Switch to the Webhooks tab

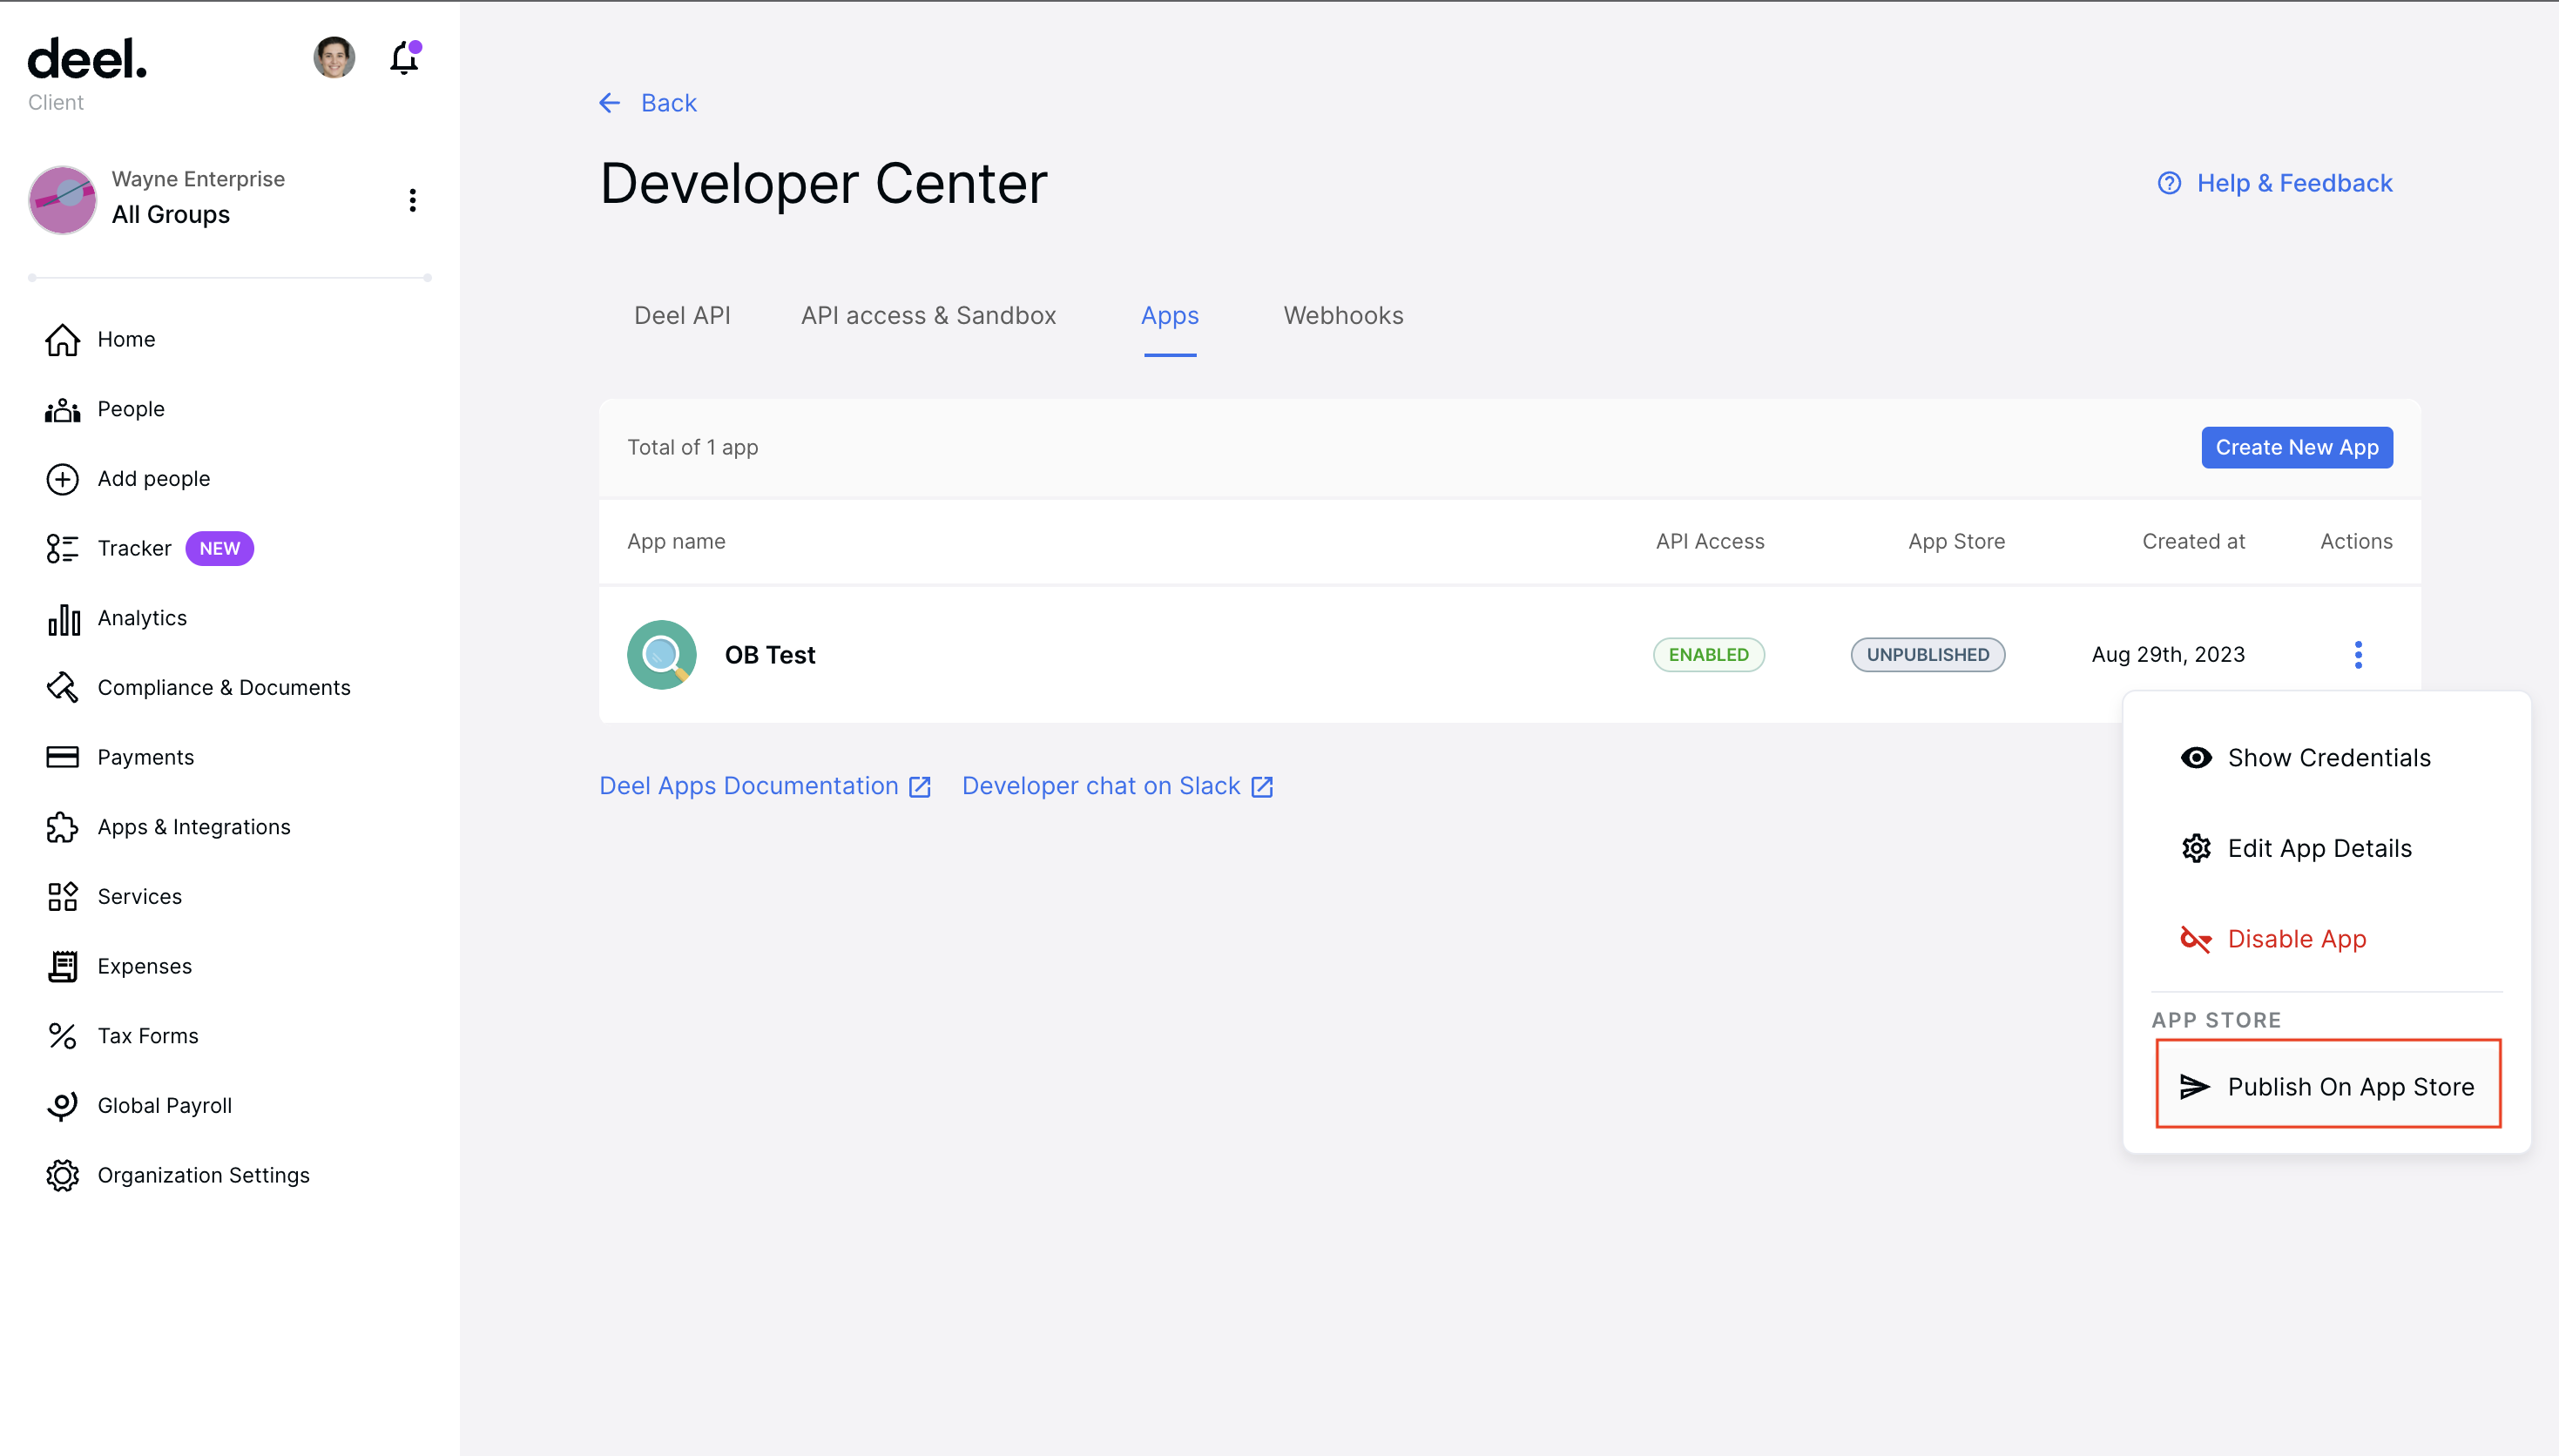click(1343, 316)
